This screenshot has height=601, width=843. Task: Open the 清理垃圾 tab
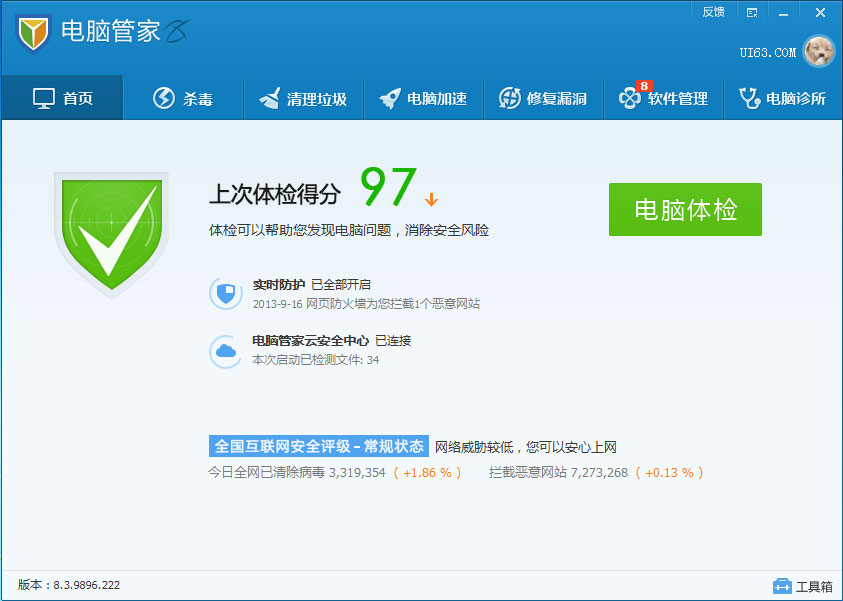(x=304, y=98)
